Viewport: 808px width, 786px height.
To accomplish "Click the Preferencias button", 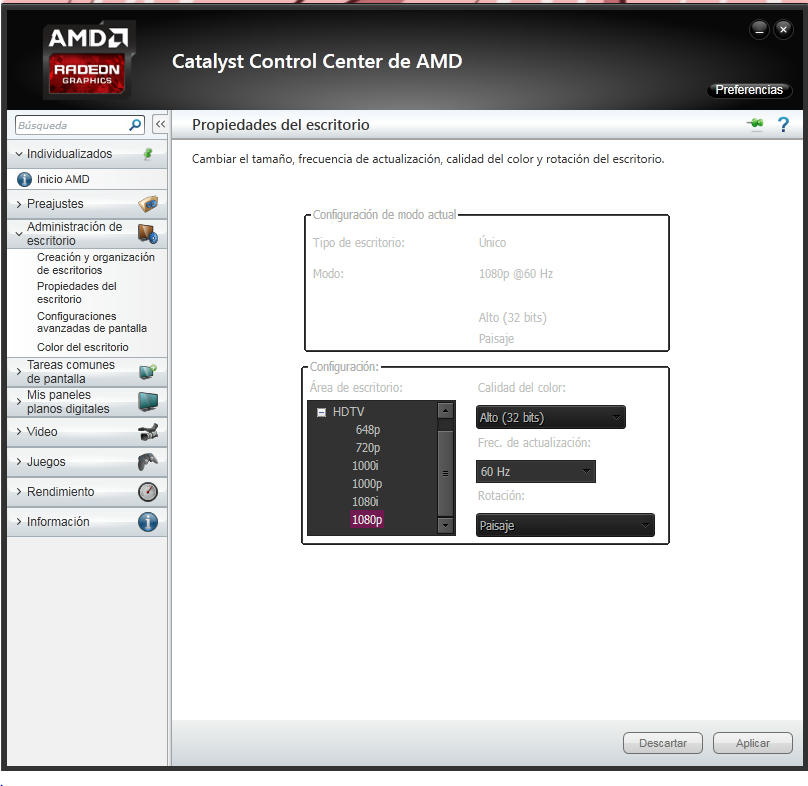I will click(749, 90).
